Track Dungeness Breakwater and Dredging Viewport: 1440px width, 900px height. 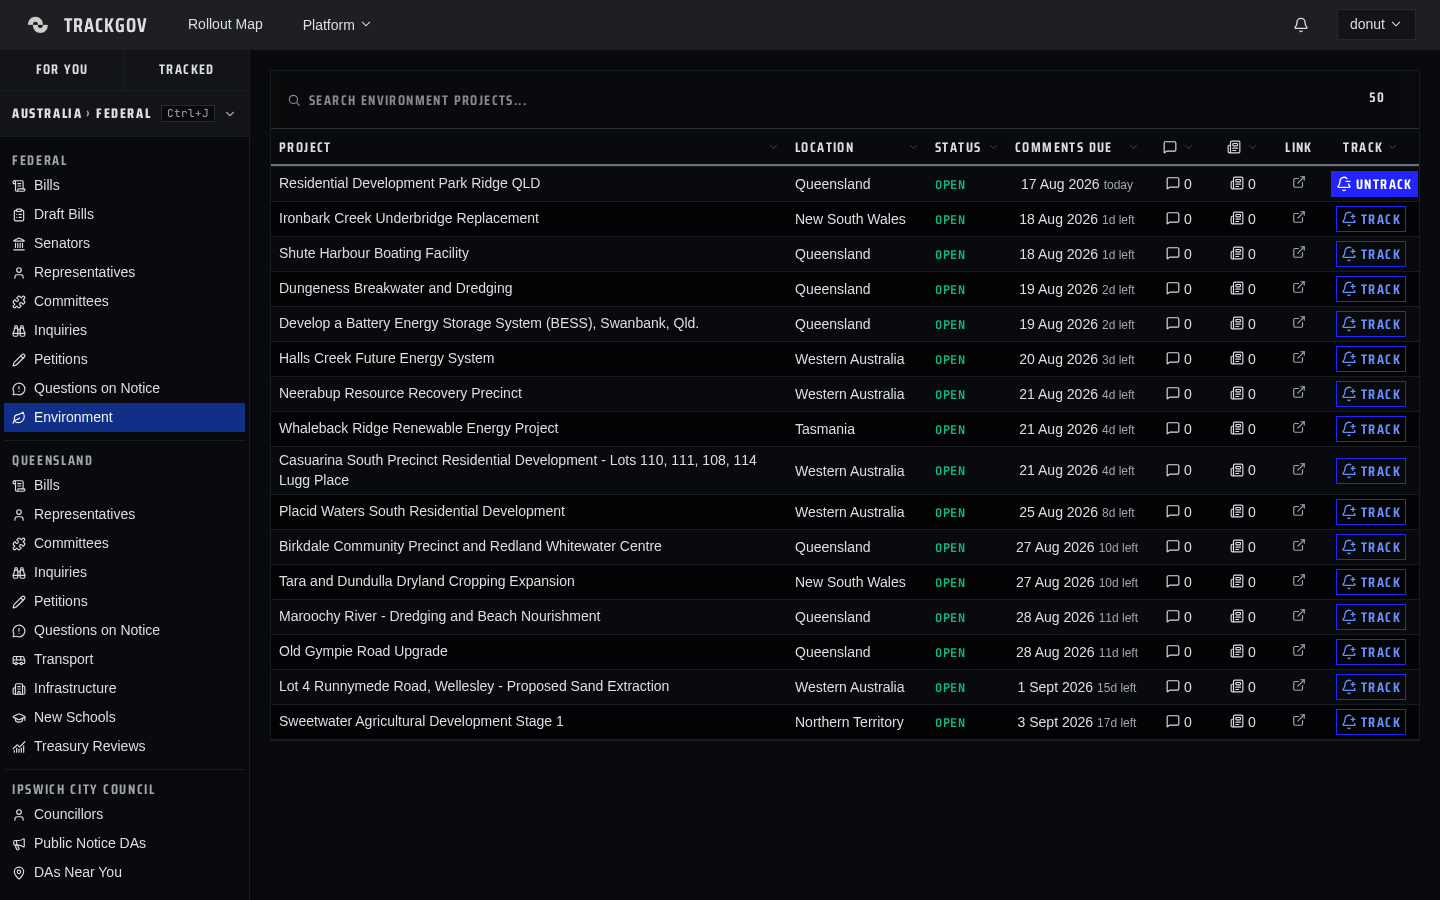coord(1371,289)
